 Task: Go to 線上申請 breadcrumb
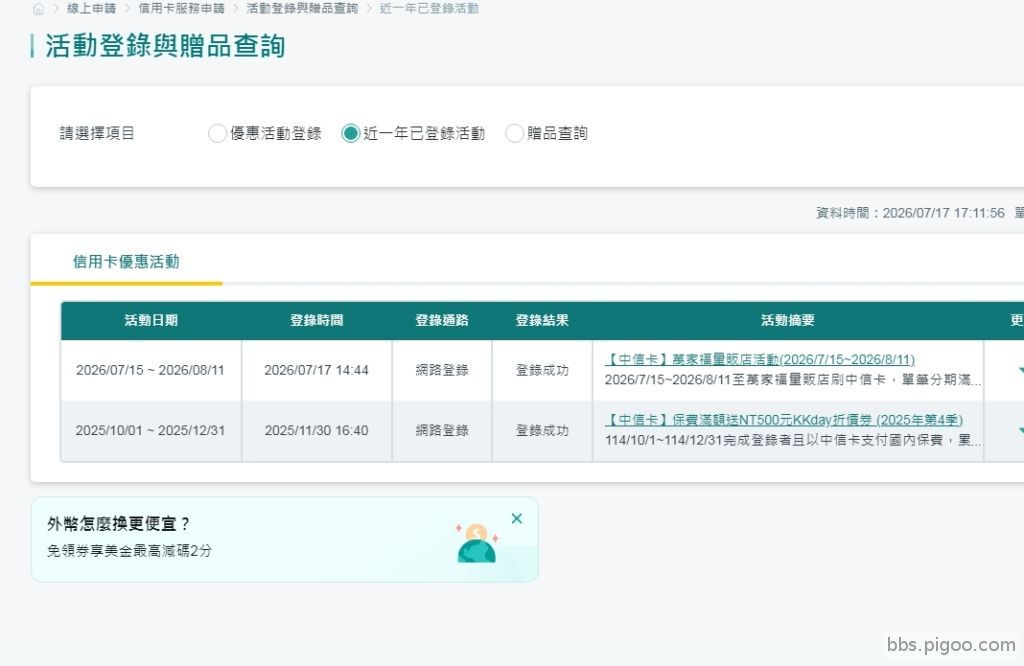pyautogui.click(x=91, y=8)
